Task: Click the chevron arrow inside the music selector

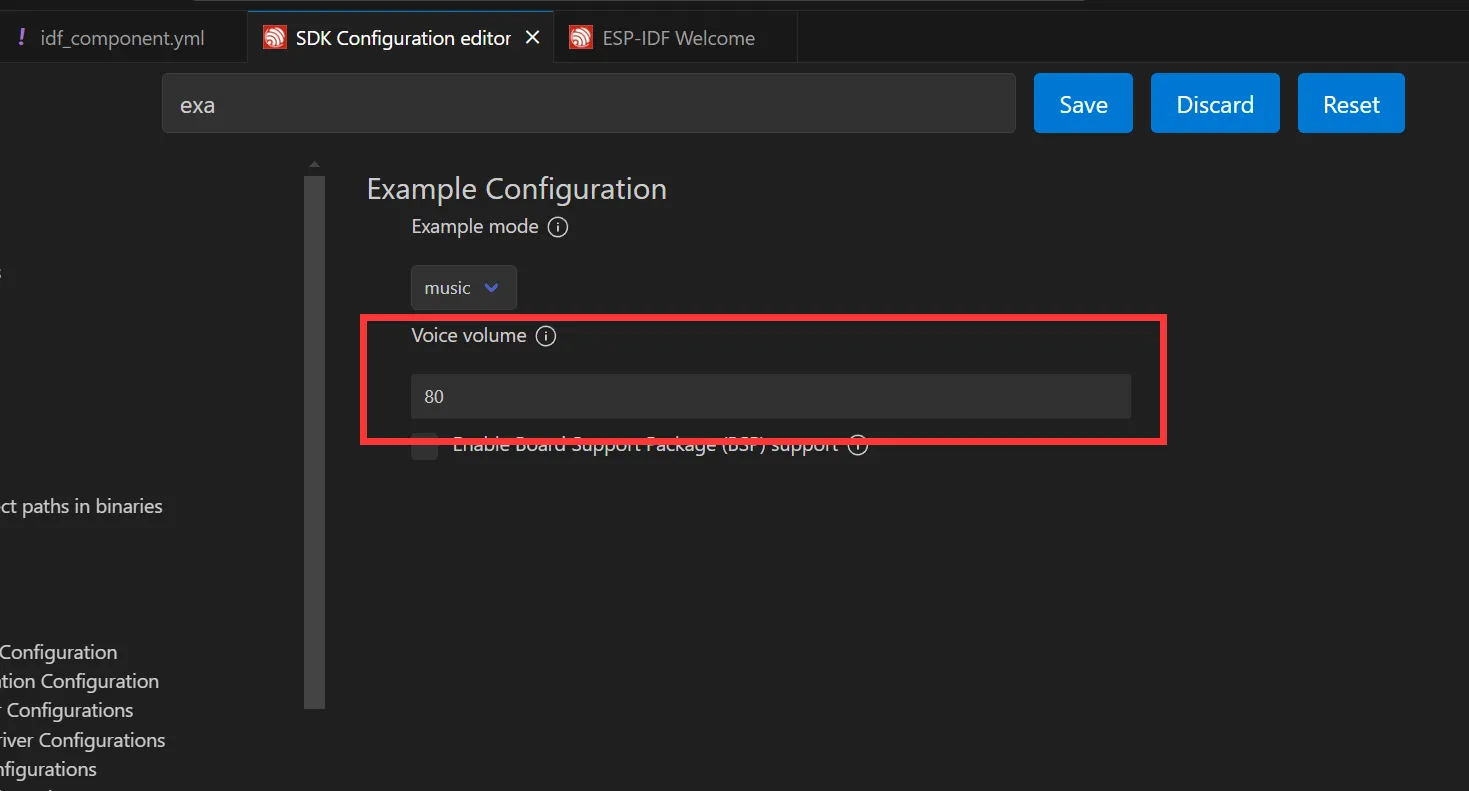Action: coord(491,287)
